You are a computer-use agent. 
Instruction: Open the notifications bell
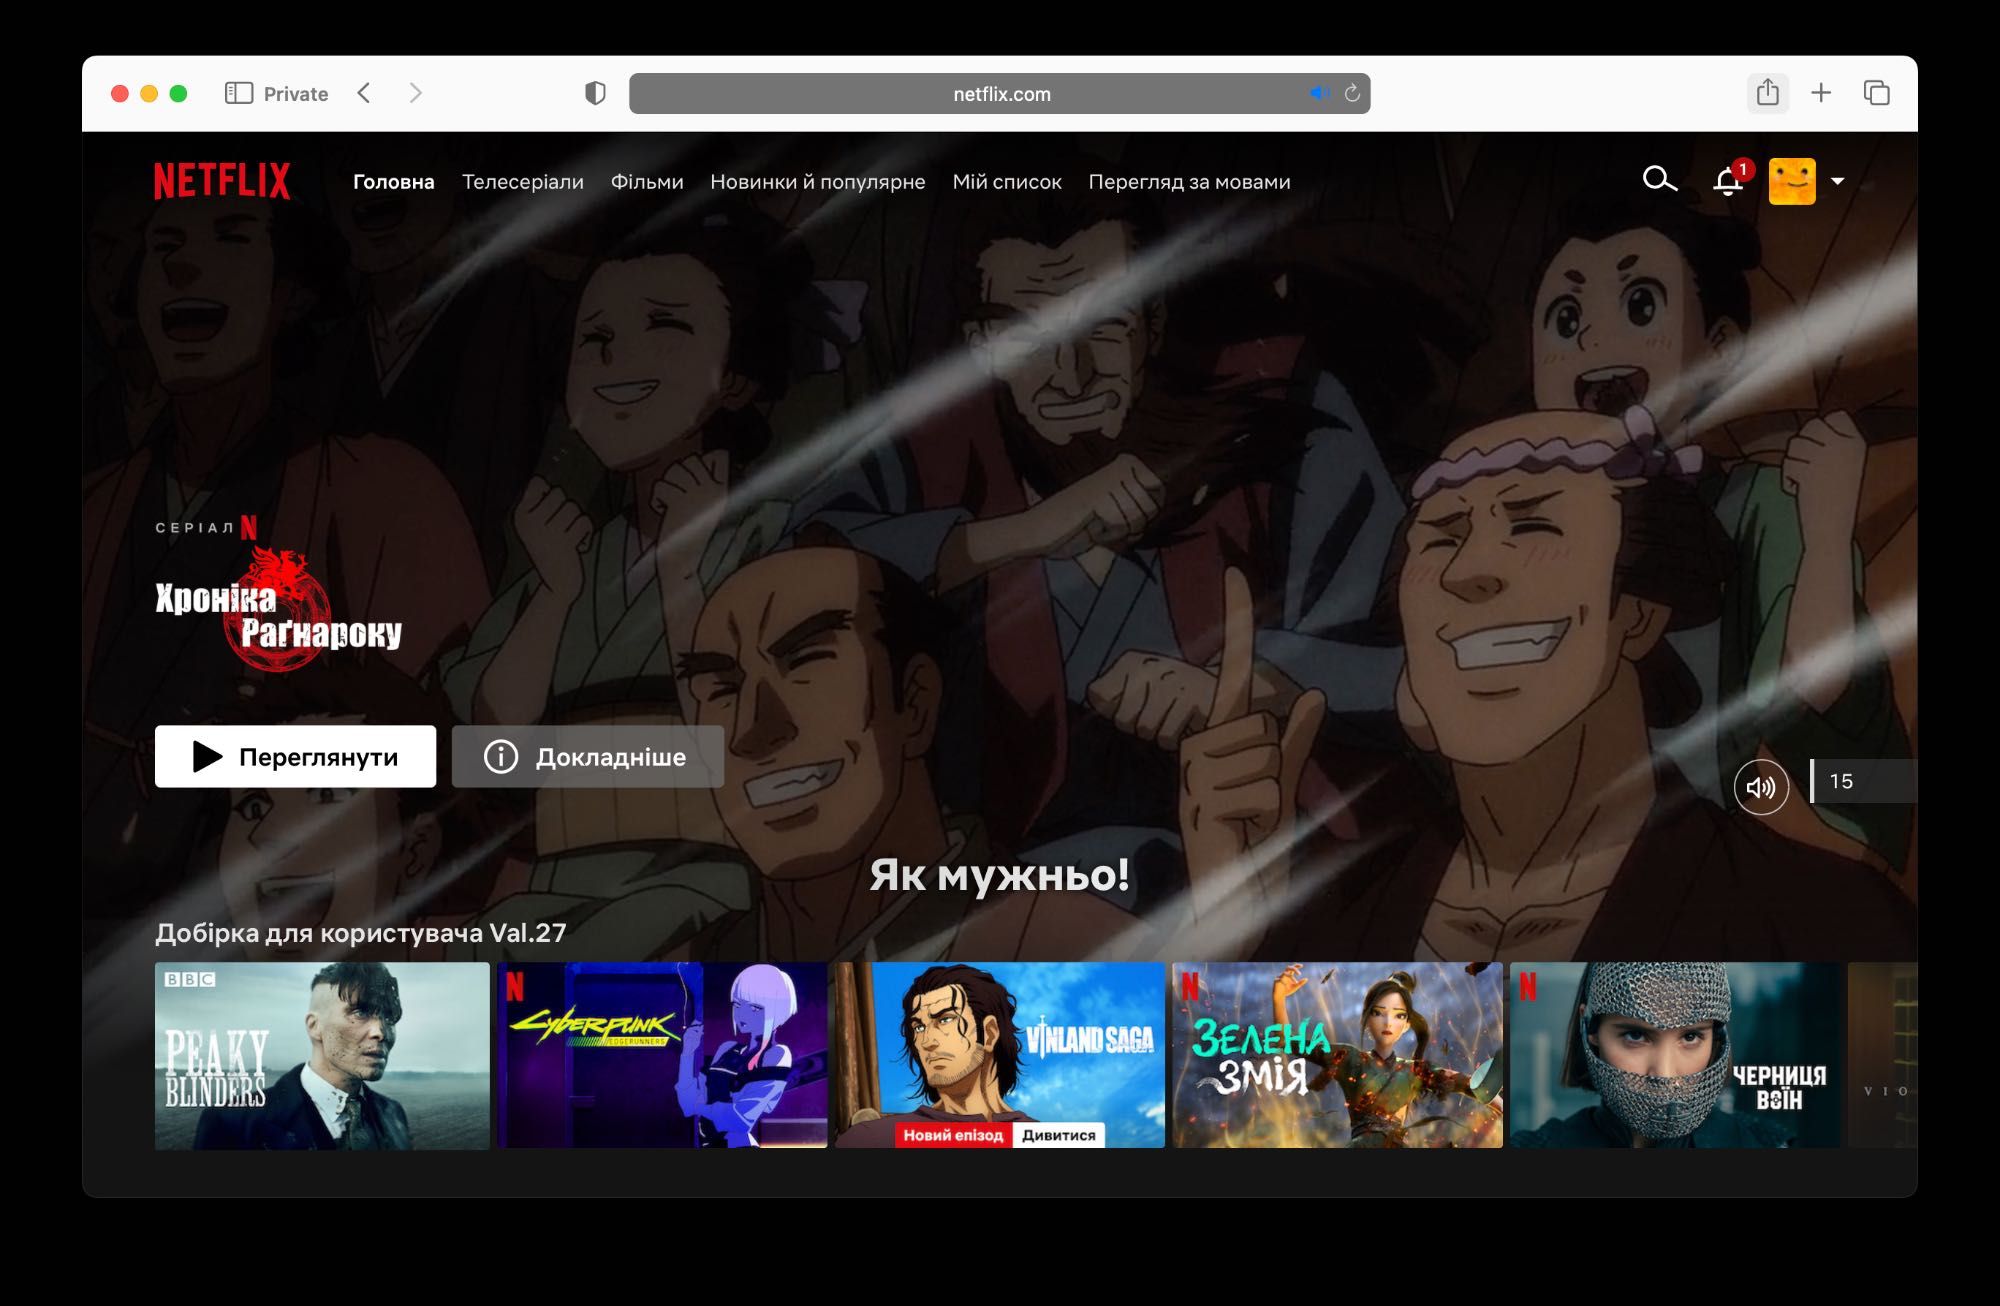pos(1728,182)
